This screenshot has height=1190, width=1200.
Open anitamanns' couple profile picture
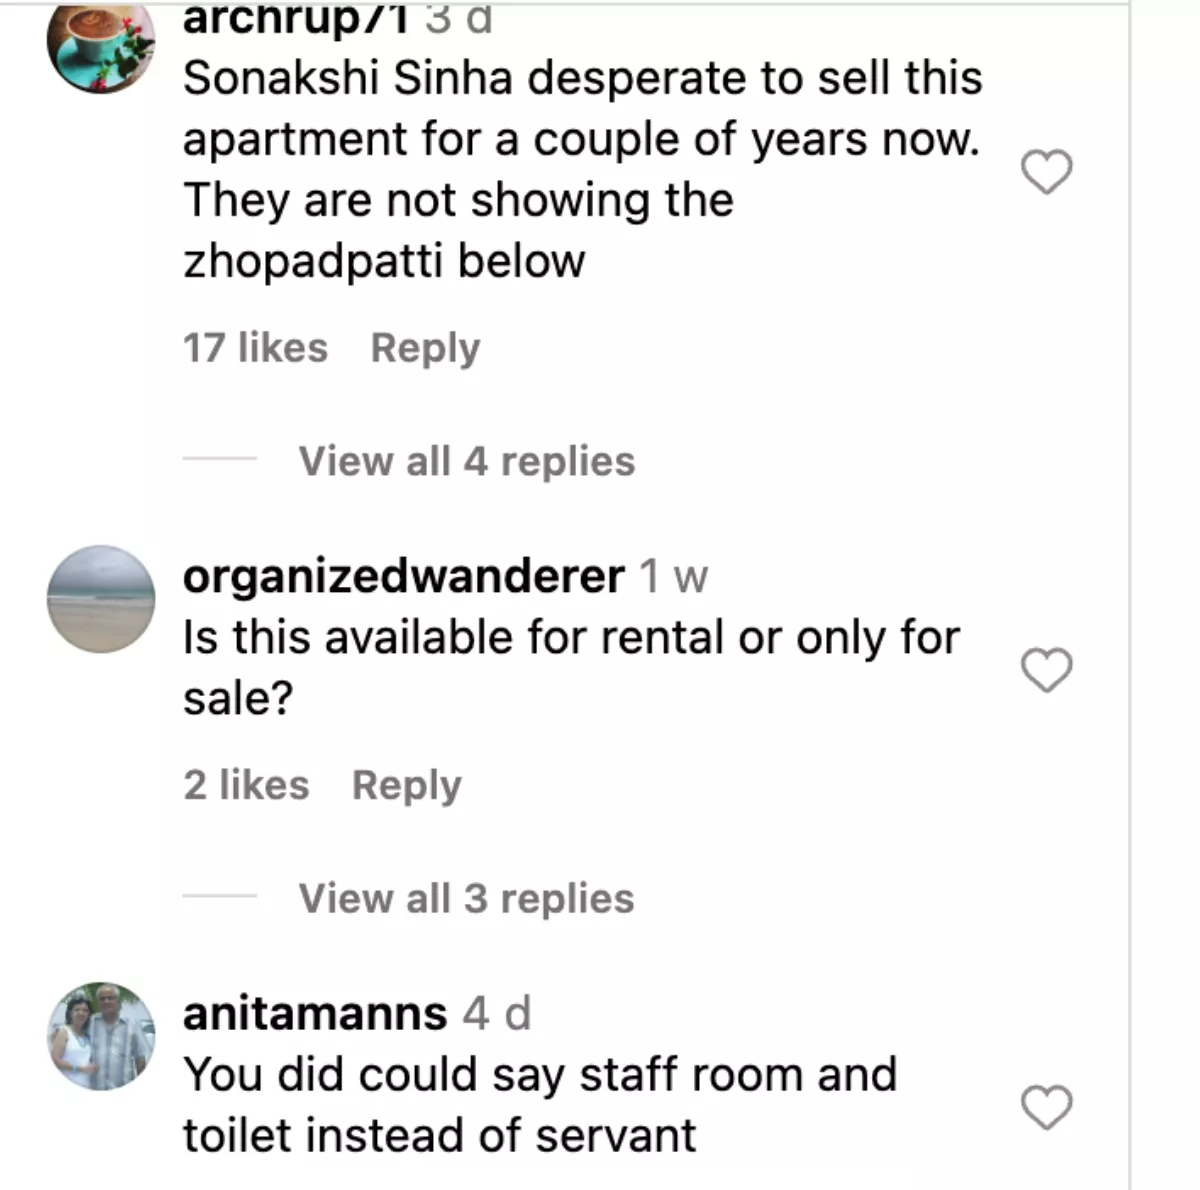pos(101,1036)
